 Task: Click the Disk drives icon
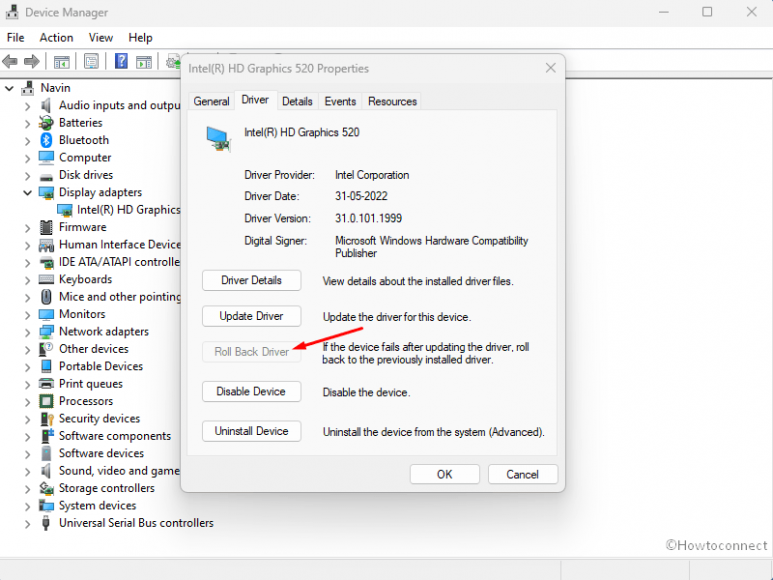pos(46,176)
